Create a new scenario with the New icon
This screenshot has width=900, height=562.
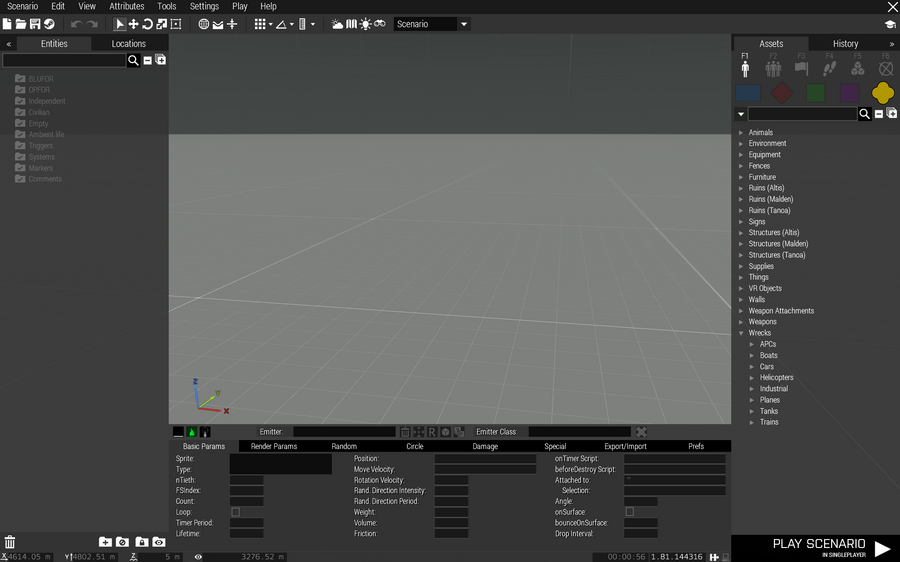coord(7,24)
